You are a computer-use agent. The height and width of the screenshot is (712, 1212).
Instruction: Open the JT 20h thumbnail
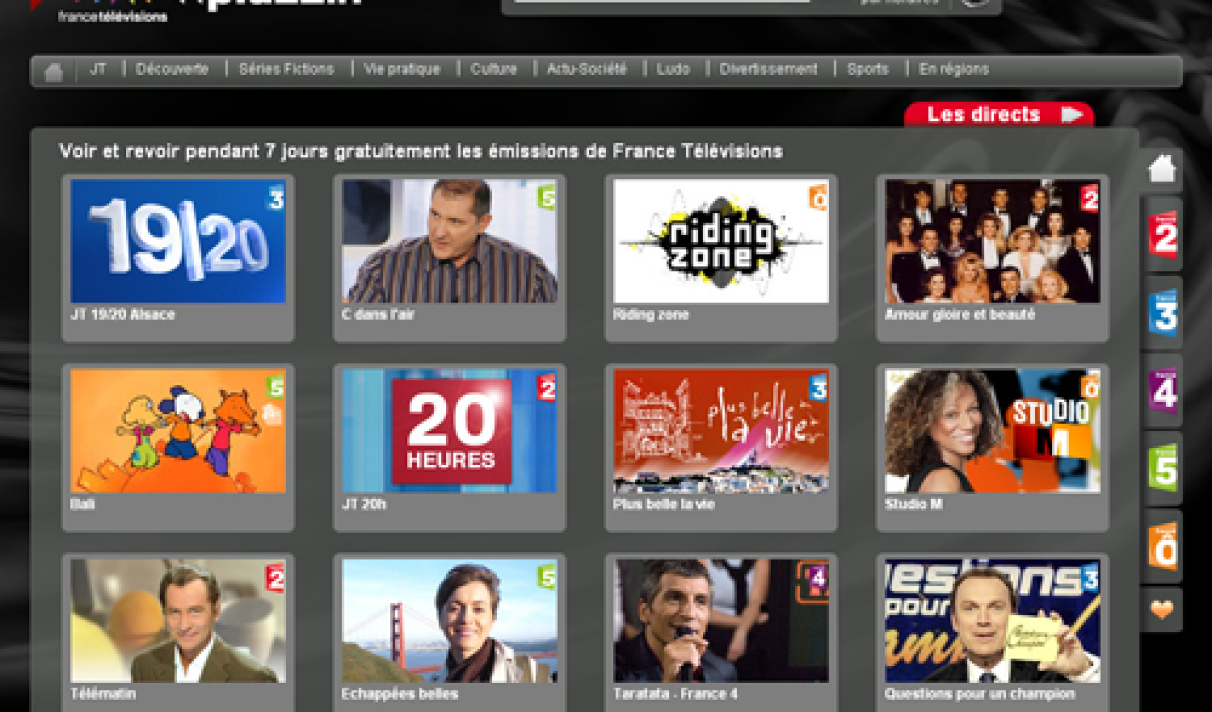449,431
